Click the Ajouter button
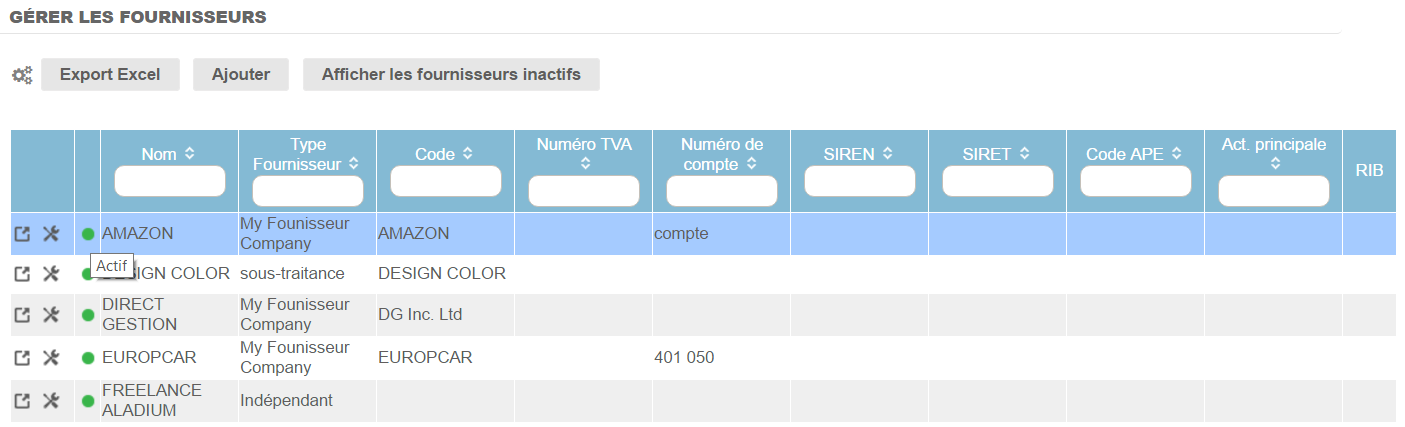Screen dimensions: 1405x427 (x=241, y=75)
